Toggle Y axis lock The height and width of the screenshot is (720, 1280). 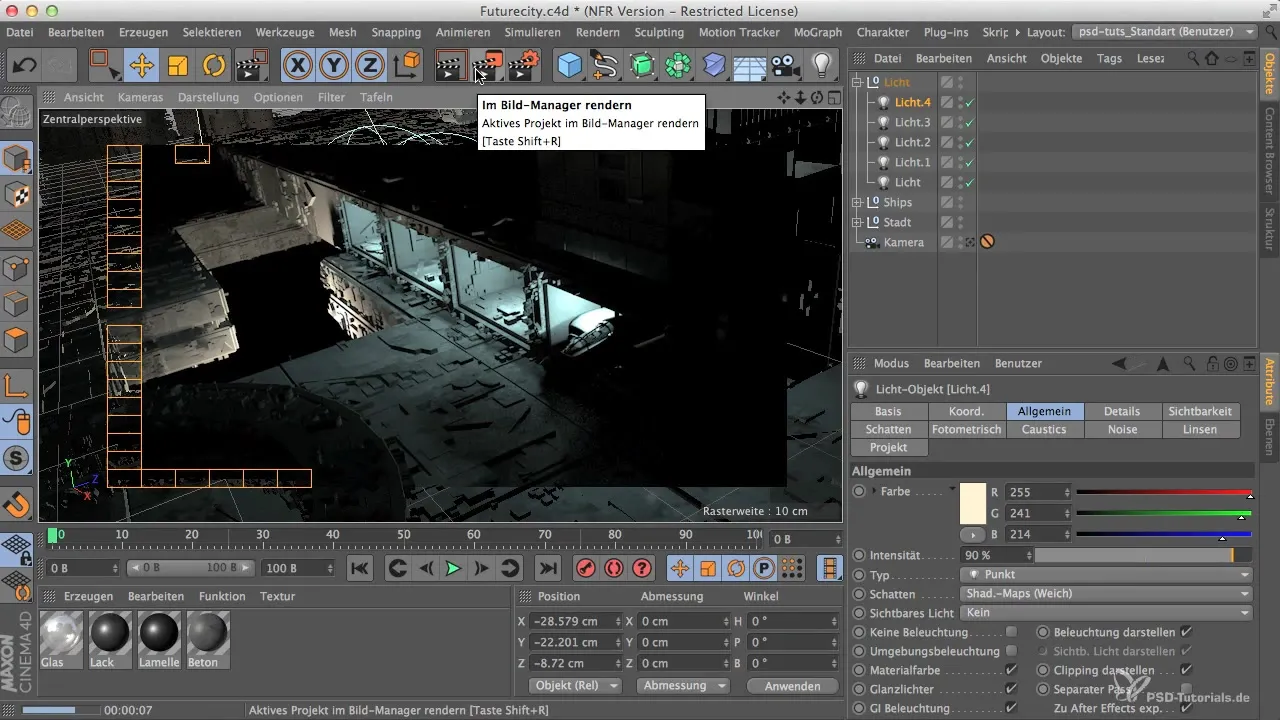[334, 66]
